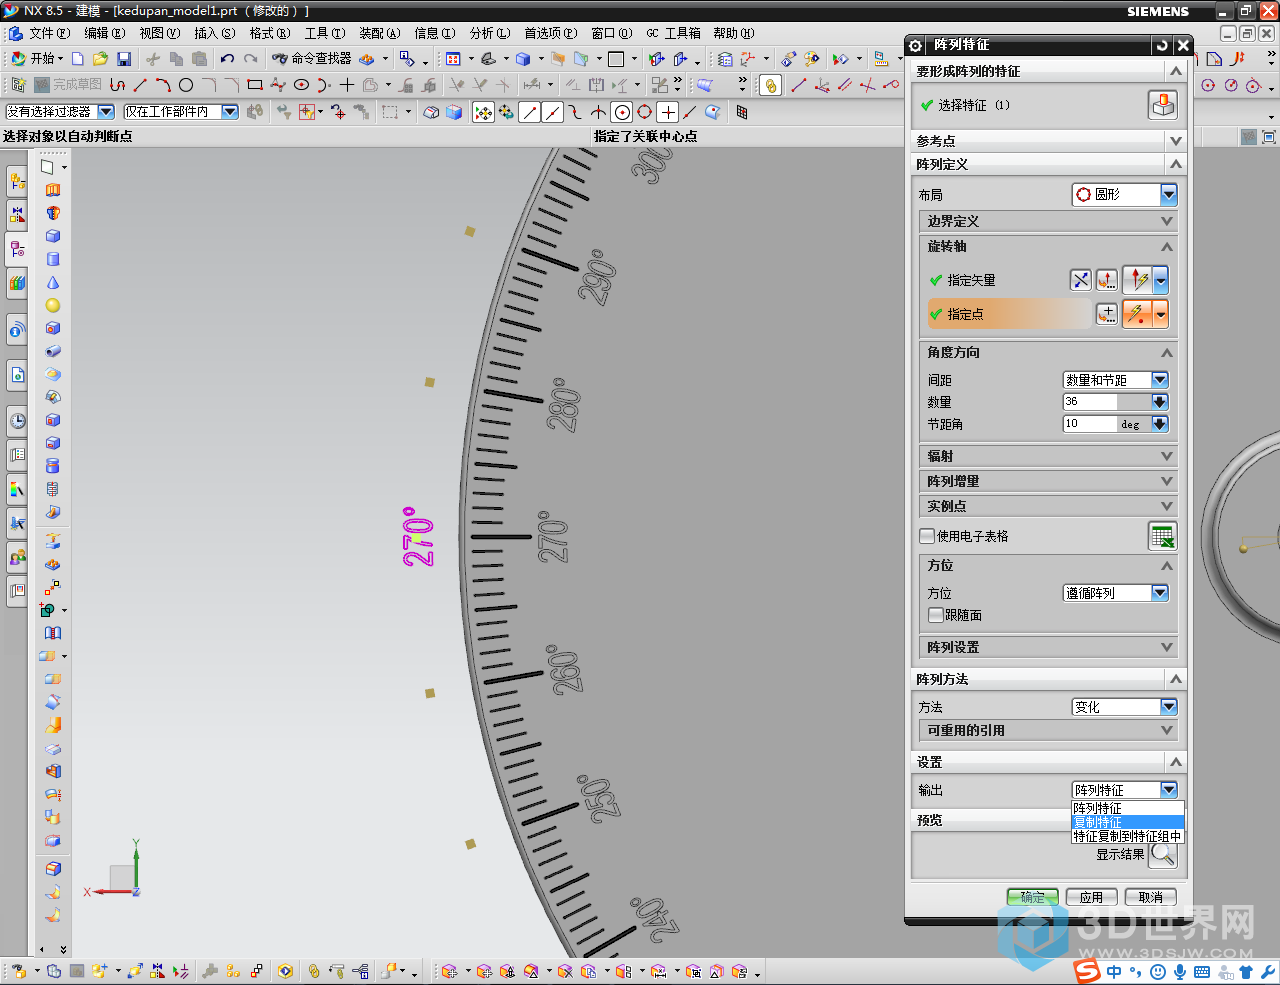1280x985 pixels.
Task: Click the 开始 start button
Action: point(36,59)
